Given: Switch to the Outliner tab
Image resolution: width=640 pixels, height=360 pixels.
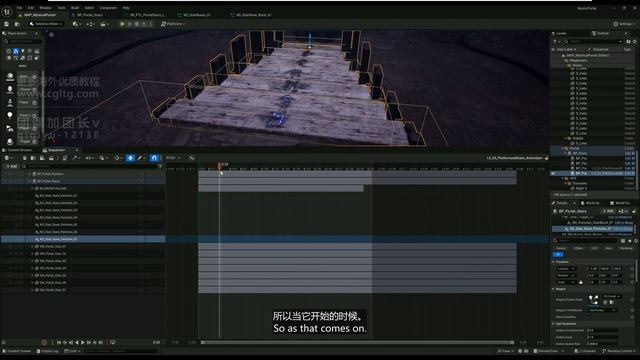Looking at the screenshot, I should [601, 33].
